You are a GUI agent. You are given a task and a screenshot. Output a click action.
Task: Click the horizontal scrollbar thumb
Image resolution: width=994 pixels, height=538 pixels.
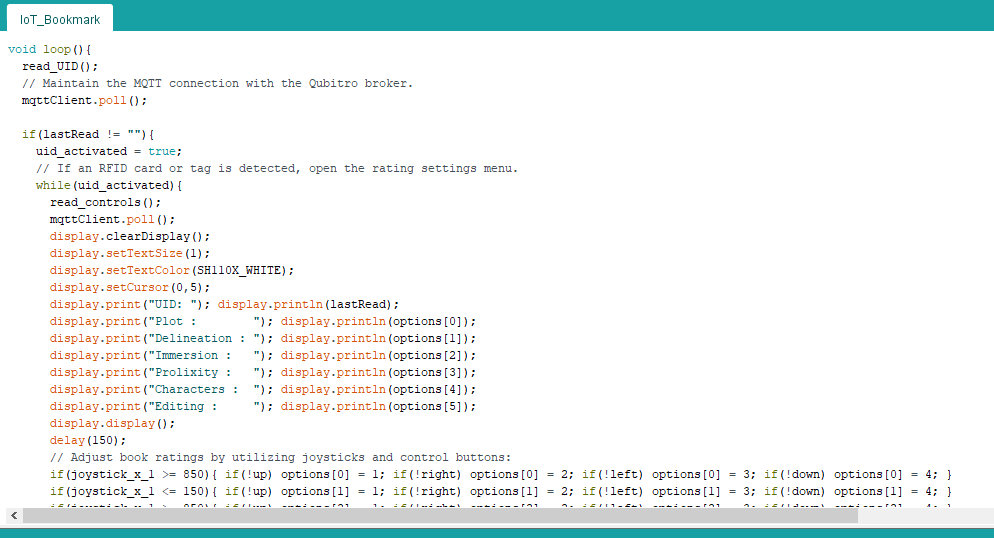(x=440, y=515)
